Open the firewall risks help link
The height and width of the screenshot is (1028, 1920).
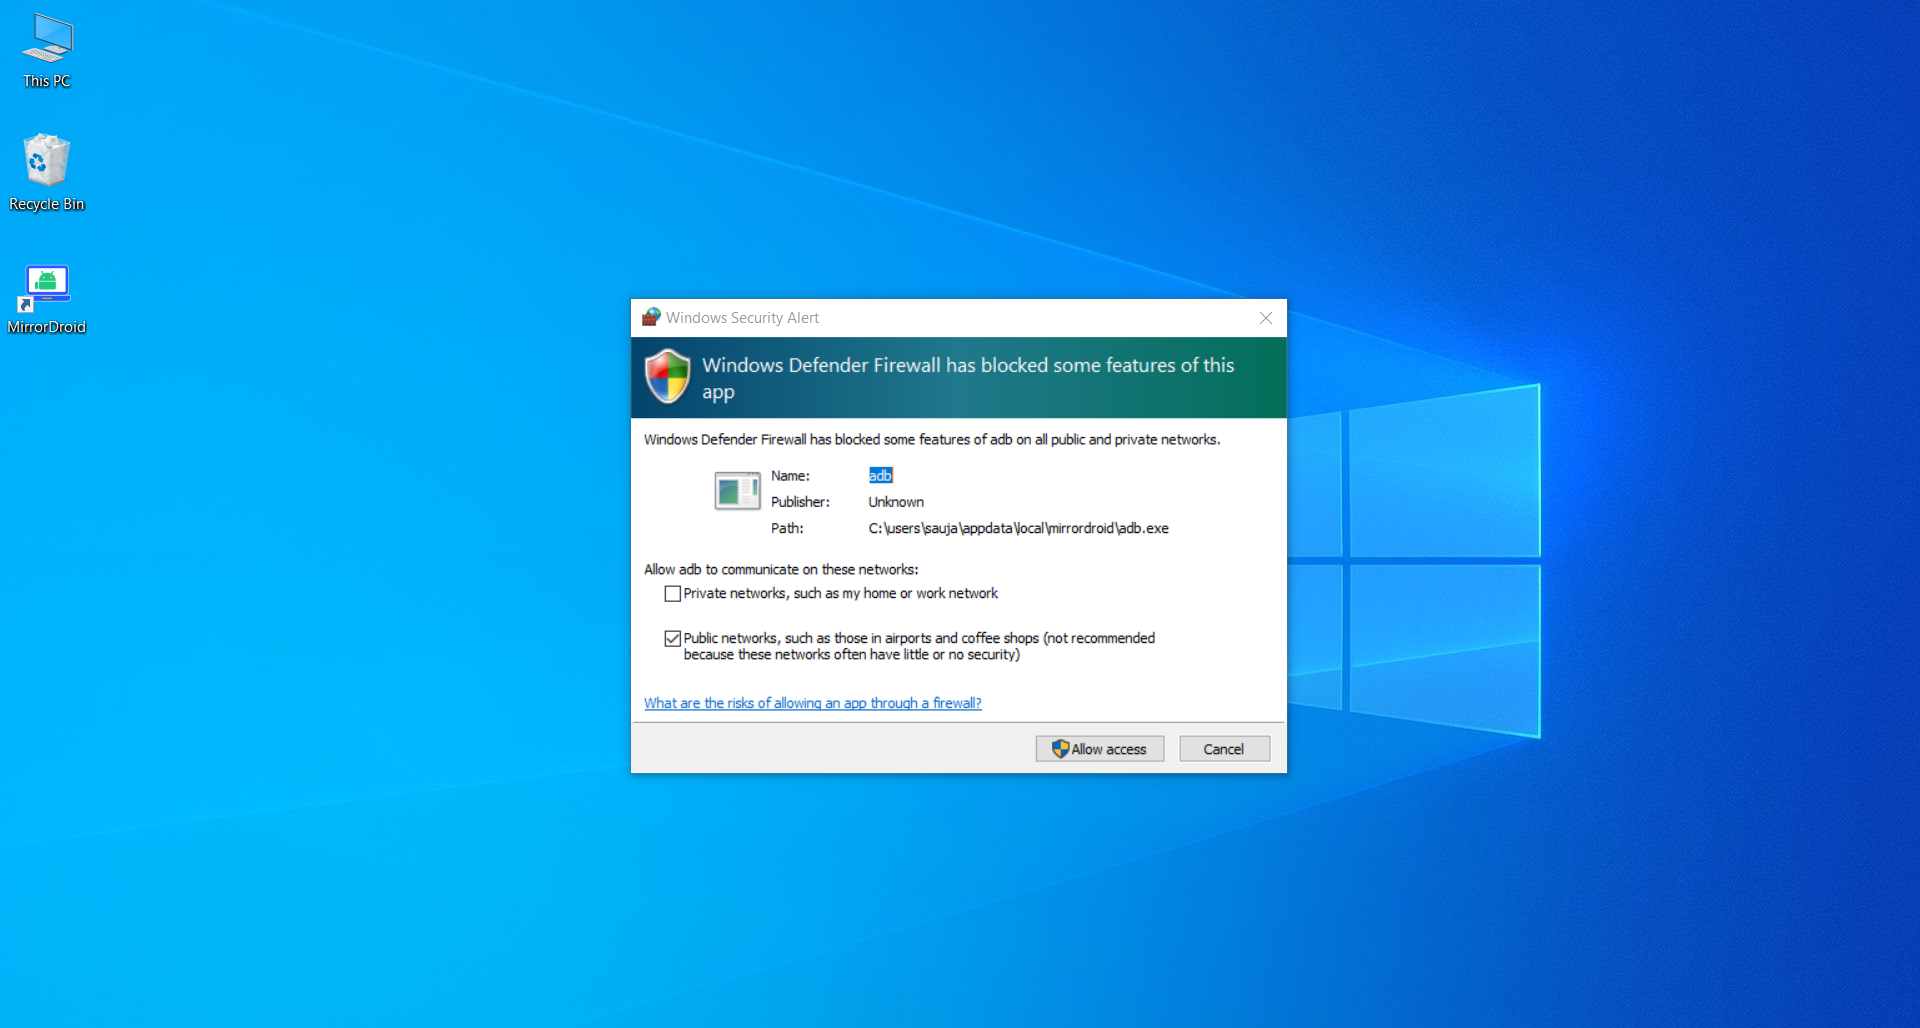point(813,703)
